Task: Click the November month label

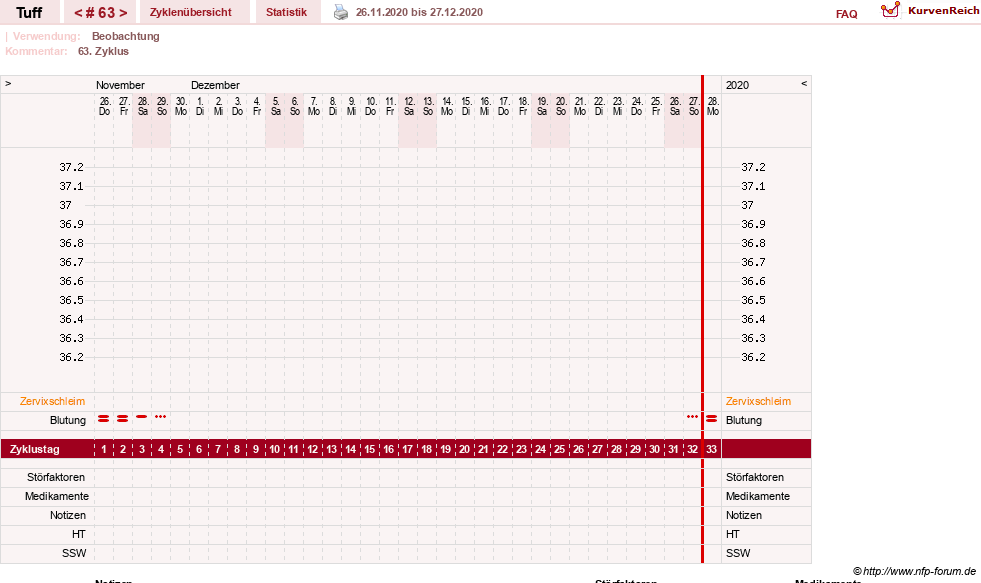Action: coord(120,85)
